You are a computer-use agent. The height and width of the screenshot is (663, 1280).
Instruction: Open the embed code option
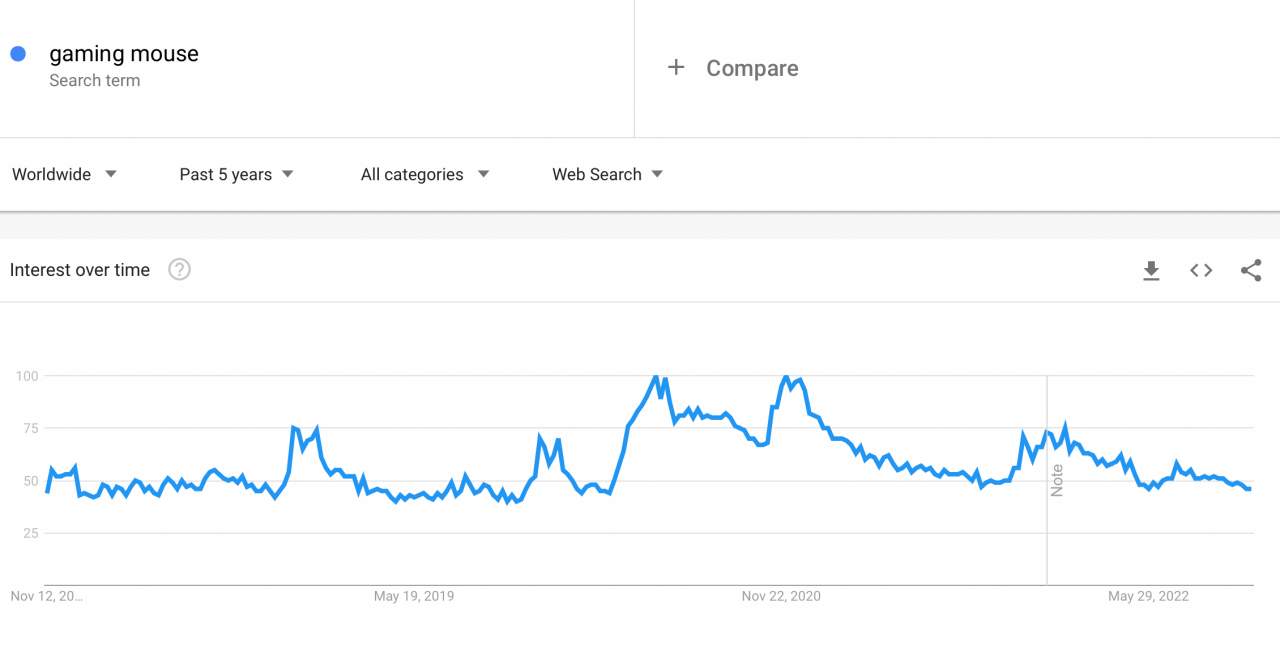(x=1200, y=270)
